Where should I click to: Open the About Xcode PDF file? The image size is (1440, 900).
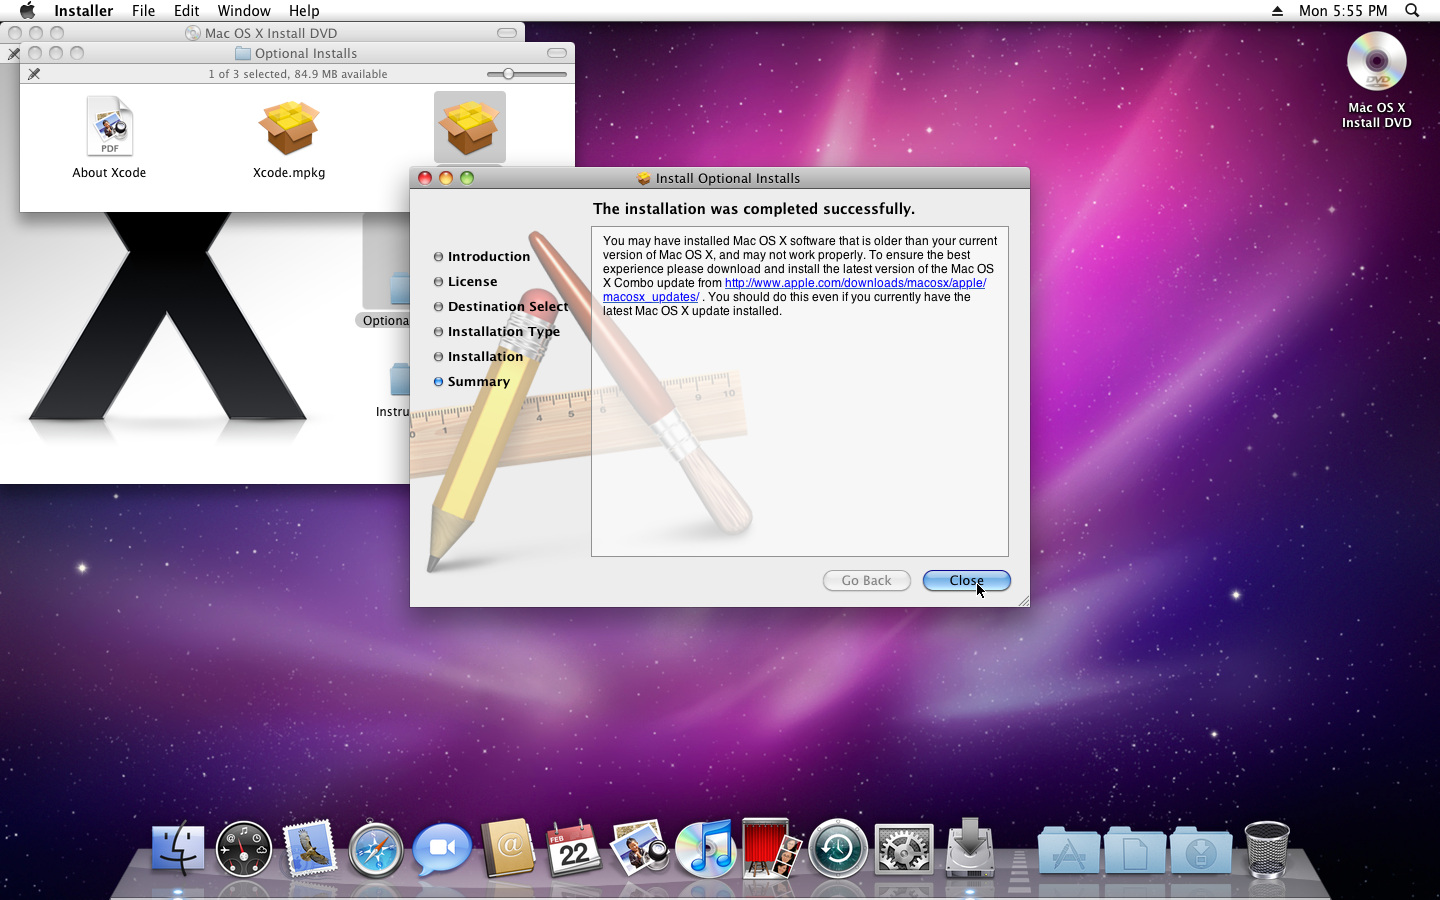[x=109, y=128]
